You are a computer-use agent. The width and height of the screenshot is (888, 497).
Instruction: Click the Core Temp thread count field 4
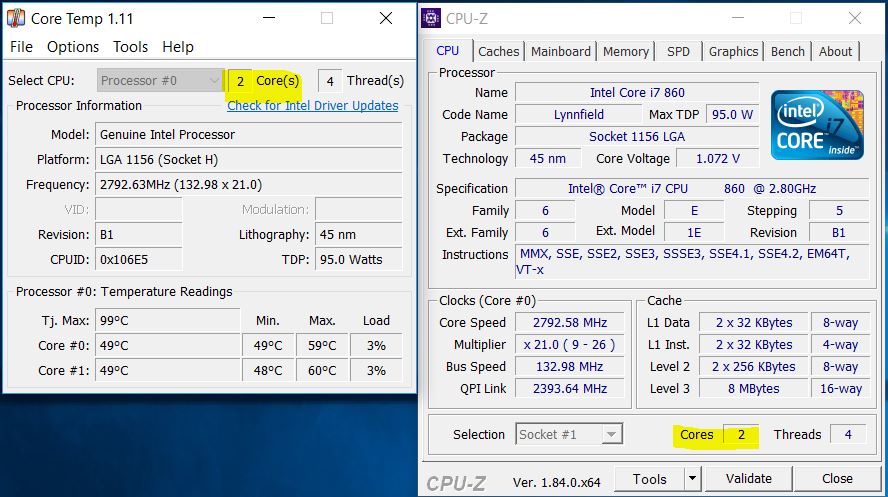coord(330,81)
